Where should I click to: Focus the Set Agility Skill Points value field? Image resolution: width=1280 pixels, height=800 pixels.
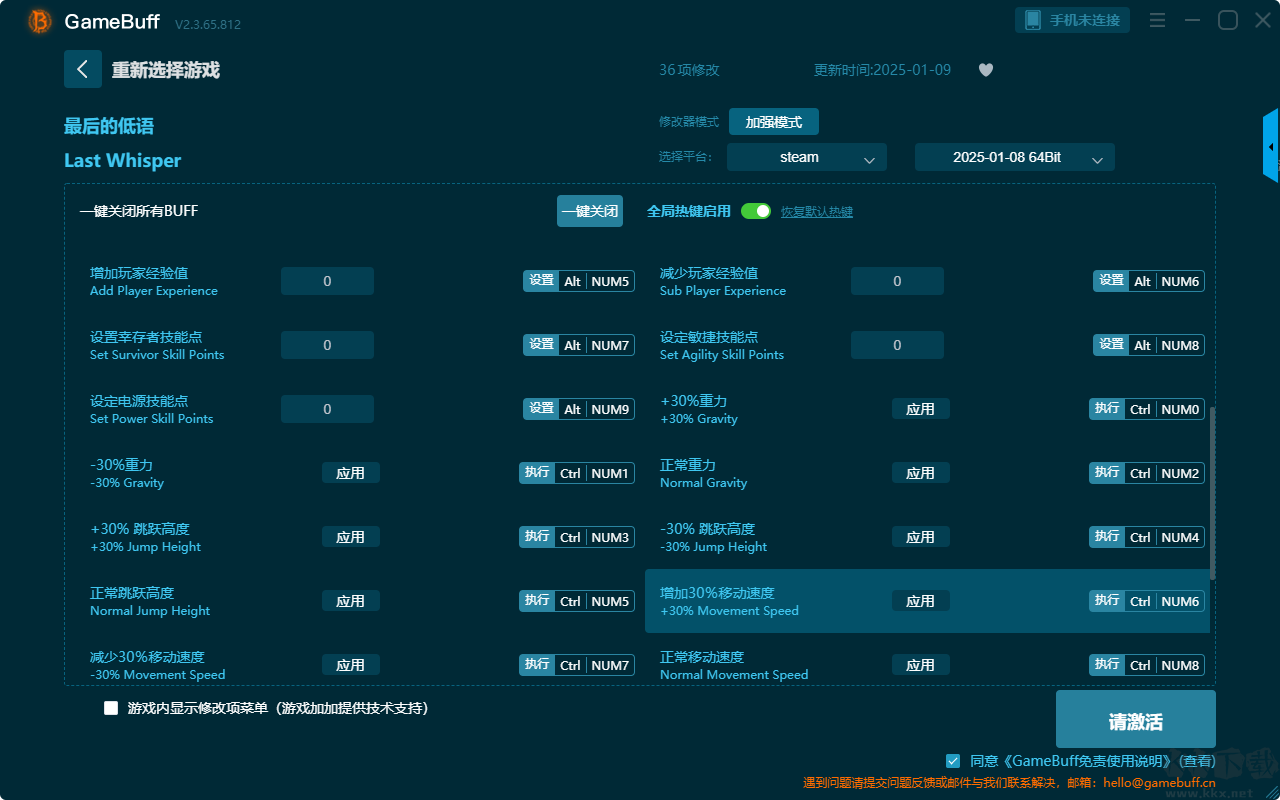897,345
